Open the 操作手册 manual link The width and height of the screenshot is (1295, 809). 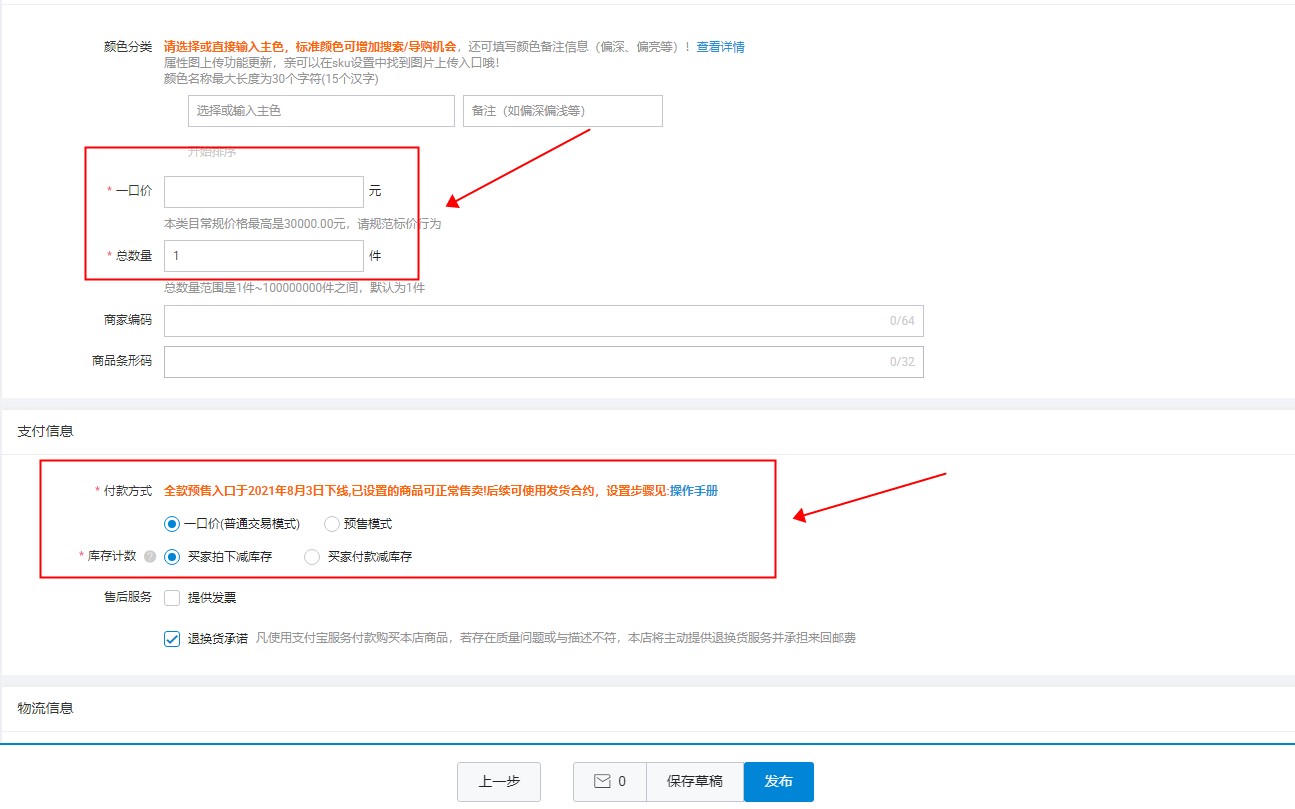(693, 491)
